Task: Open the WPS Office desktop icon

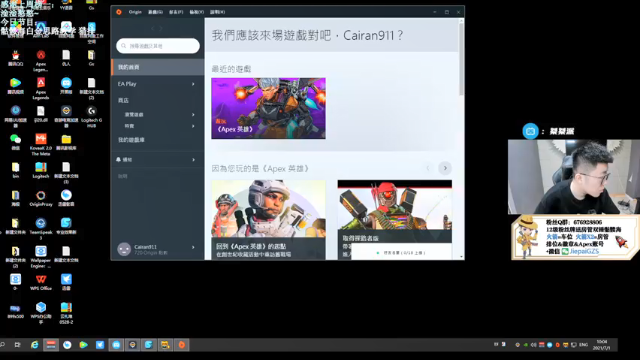Action: click(x=41, y=282)
